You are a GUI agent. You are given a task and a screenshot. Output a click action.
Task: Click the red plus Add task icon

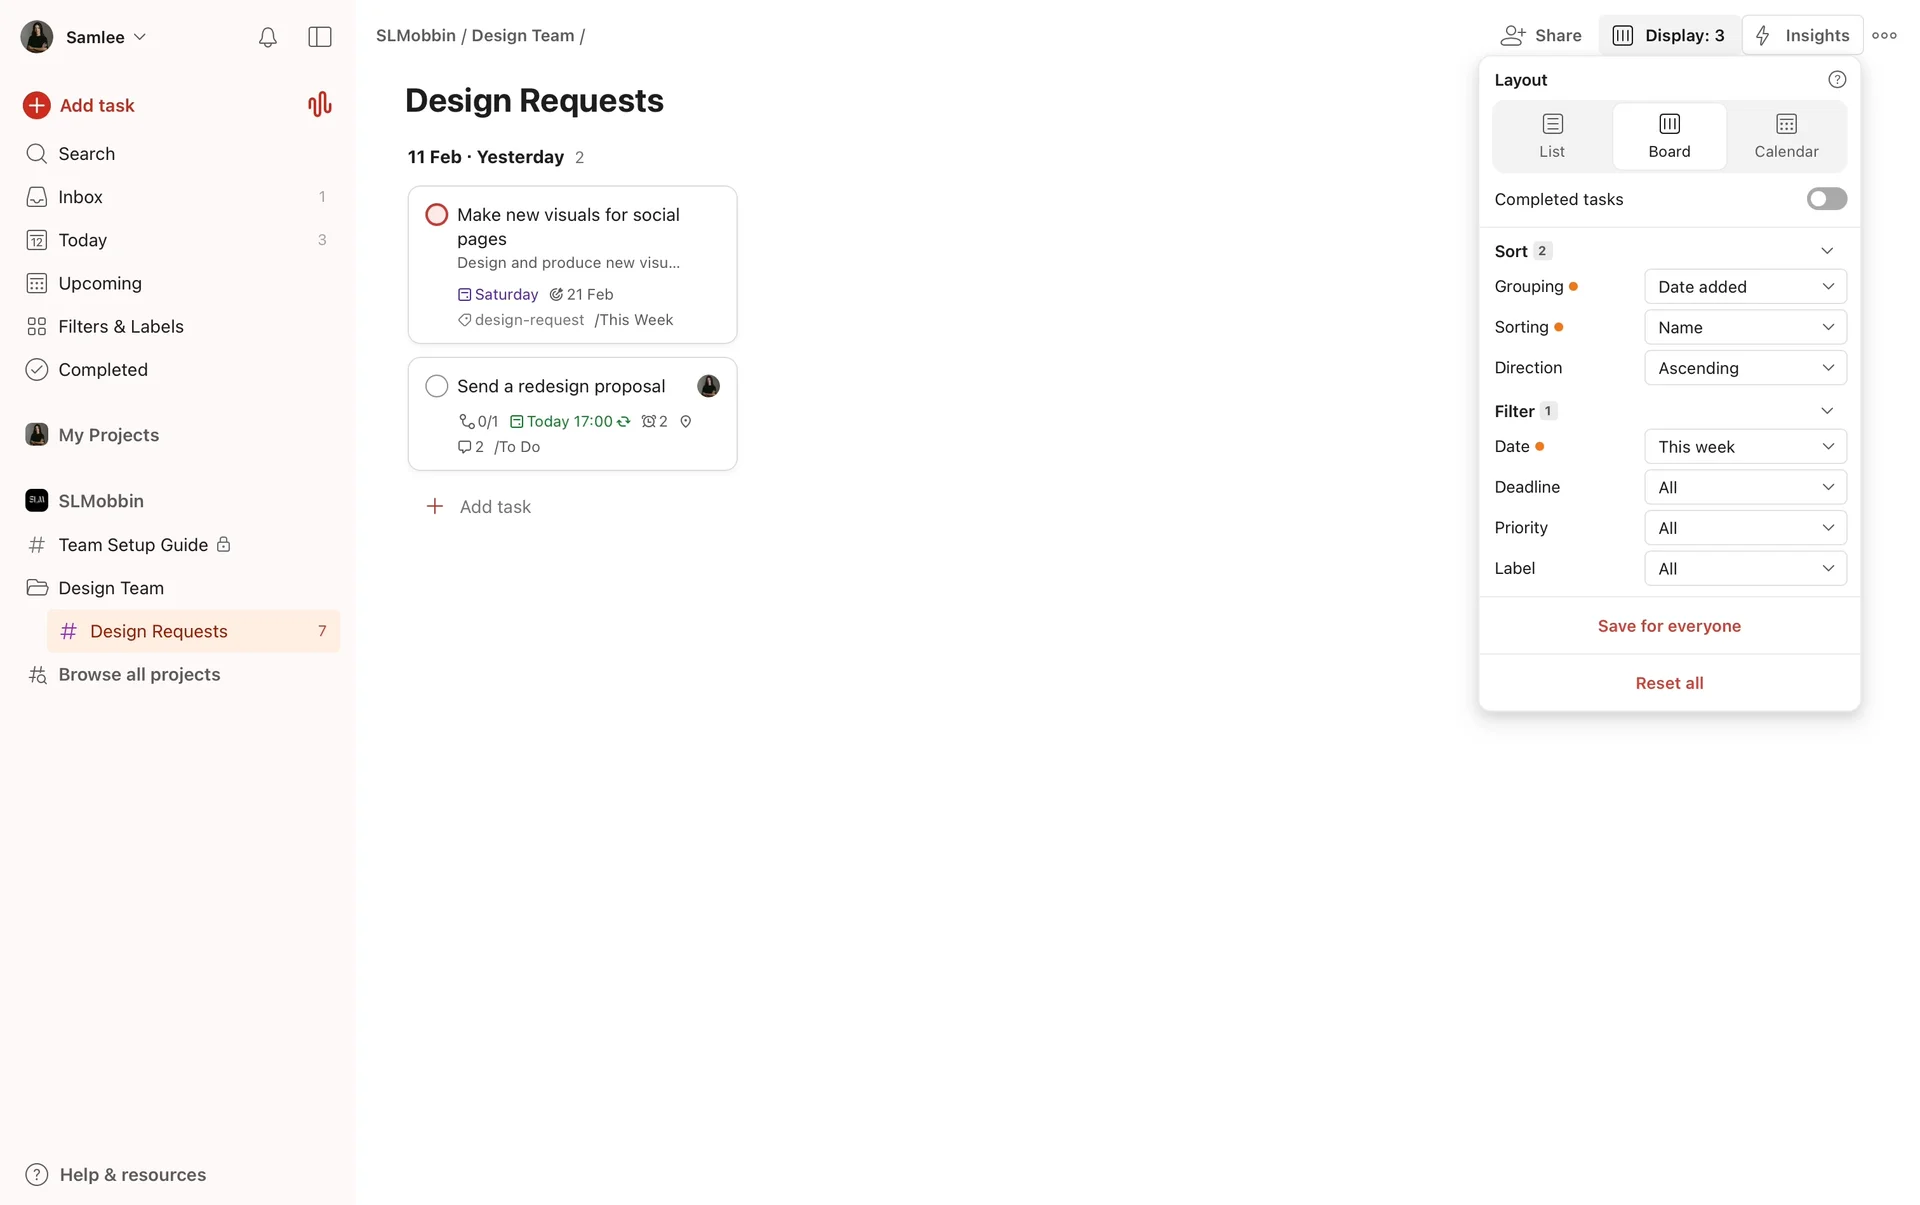[37, 105]
